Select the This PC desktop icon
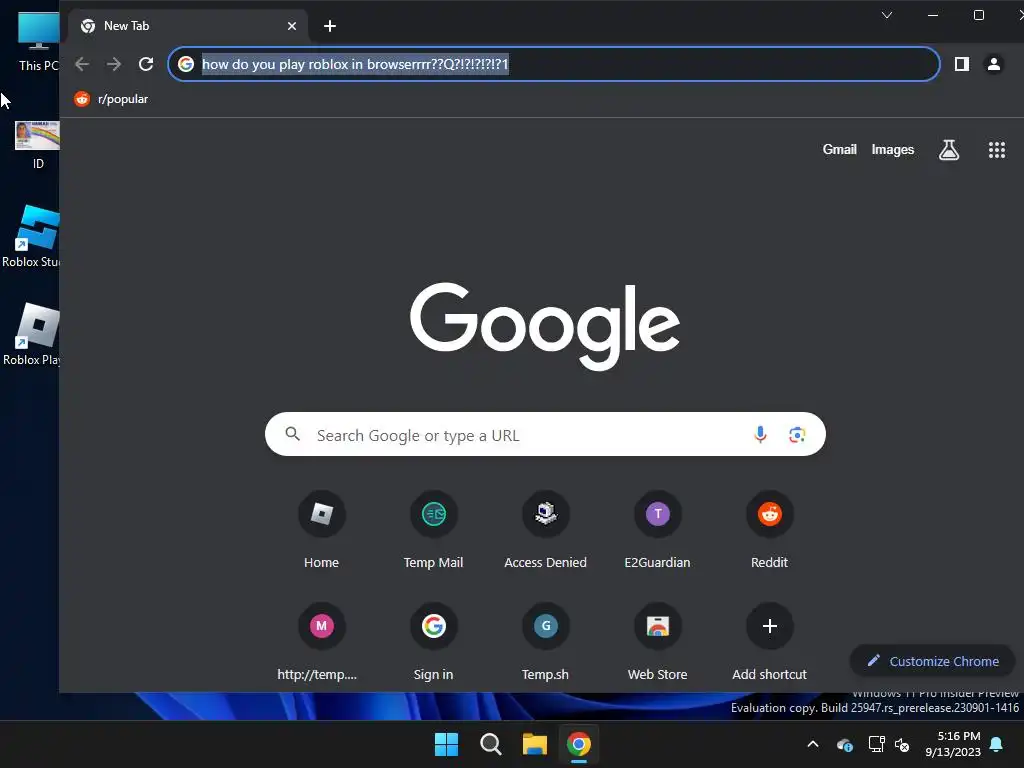This screenshot has height=768, width=1024. point(38,42)
